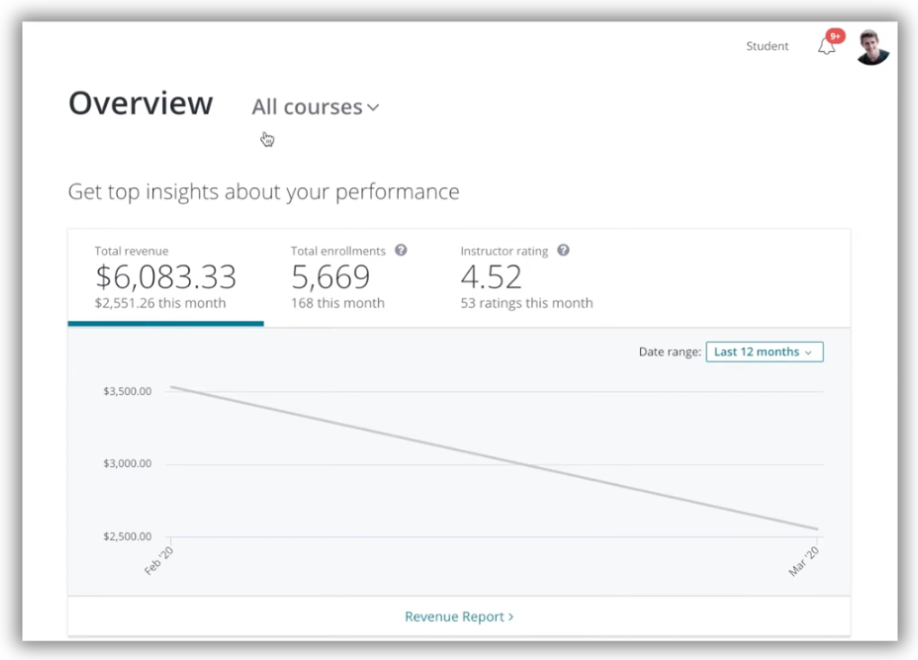Switch to the Total enrollments tab

click(348, 278)
